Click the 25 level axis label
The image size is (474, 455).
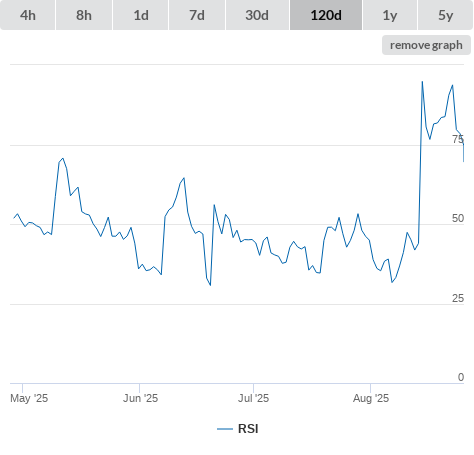[458, 298]
